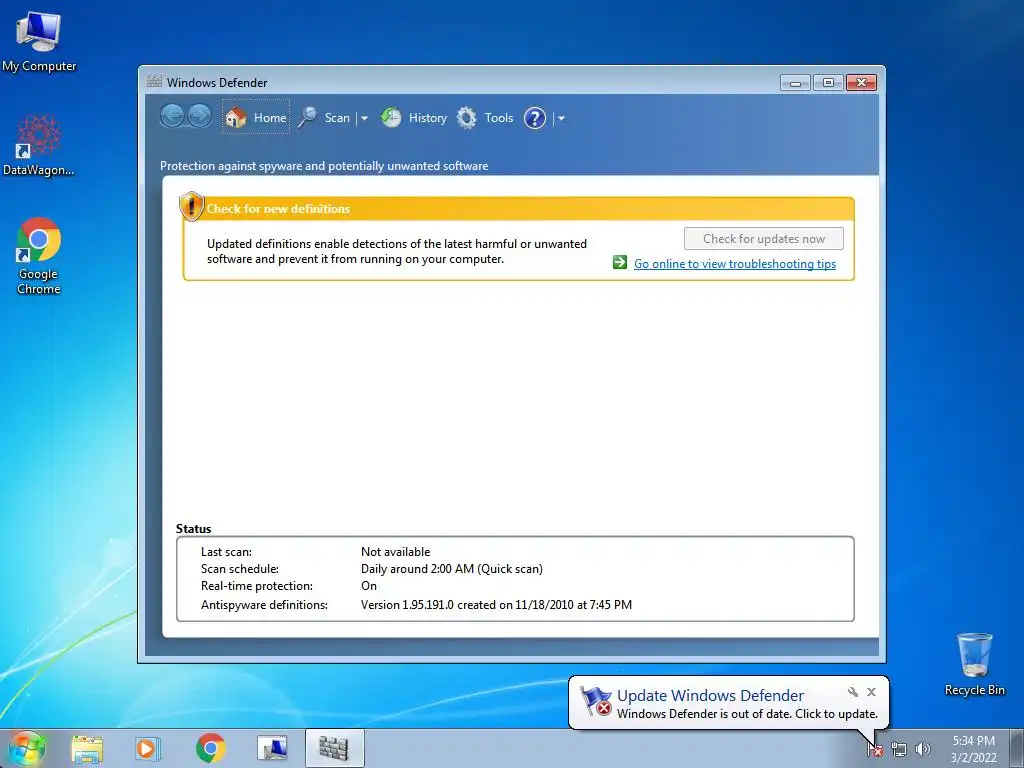
Task: Open the Windows Start menu orb
Action: (x=27, y=748)
